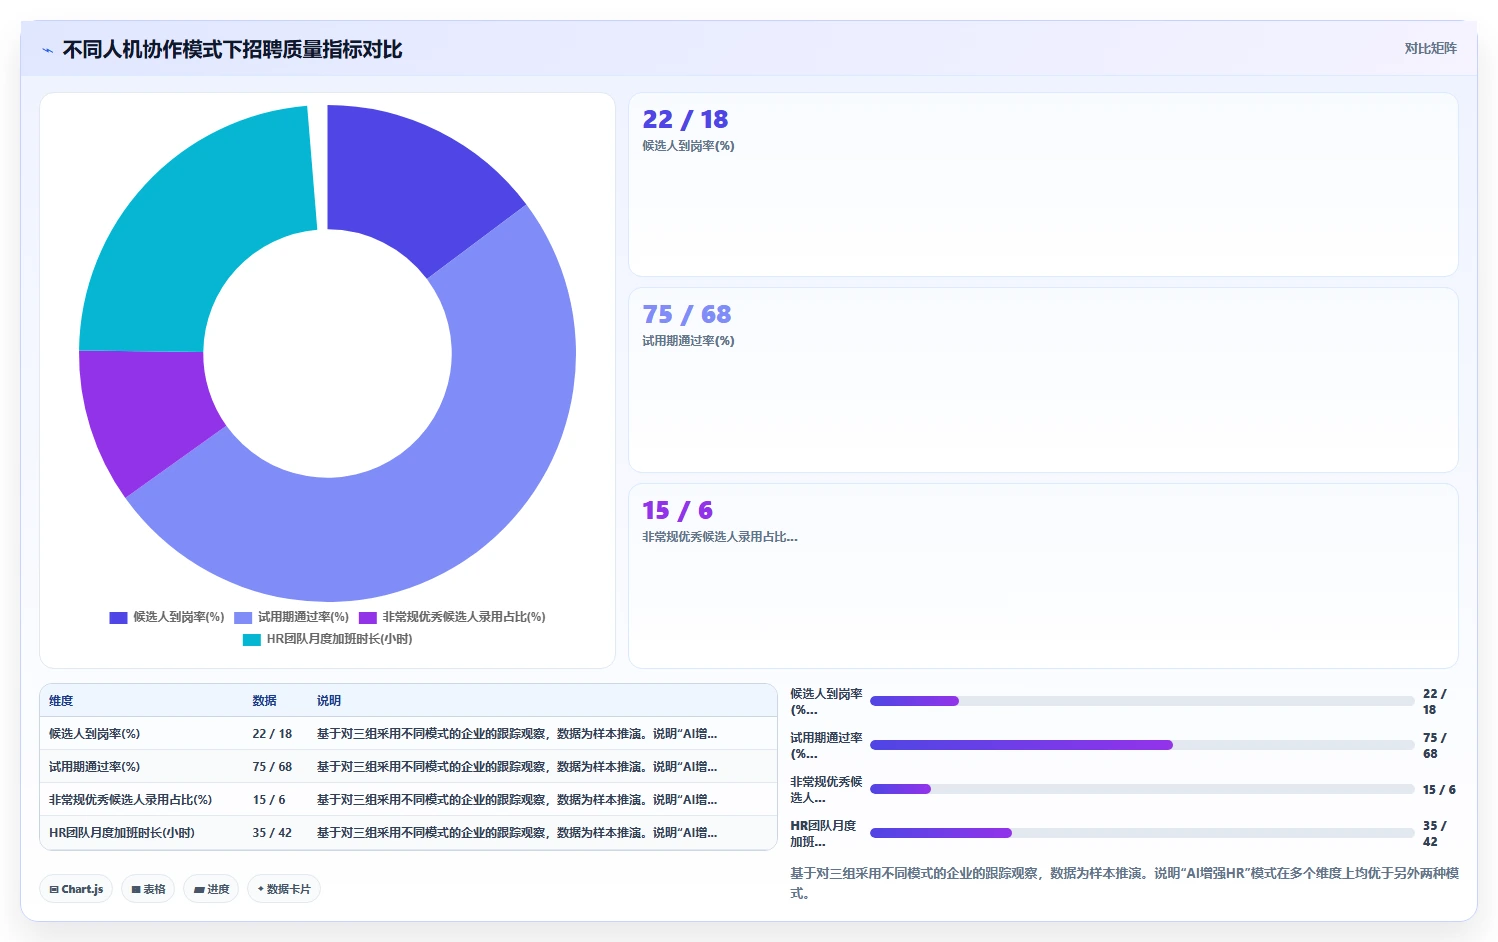1498x942 pixels.
Task: Click the header icon beside the dashboard title
Action: pos(47,50)
